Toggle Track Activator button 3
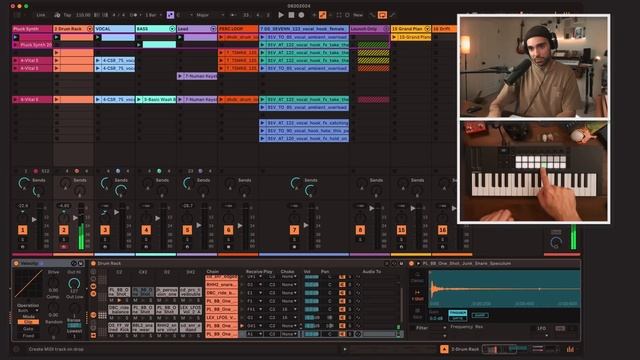The image size is (640, 360). coord(105,230)
